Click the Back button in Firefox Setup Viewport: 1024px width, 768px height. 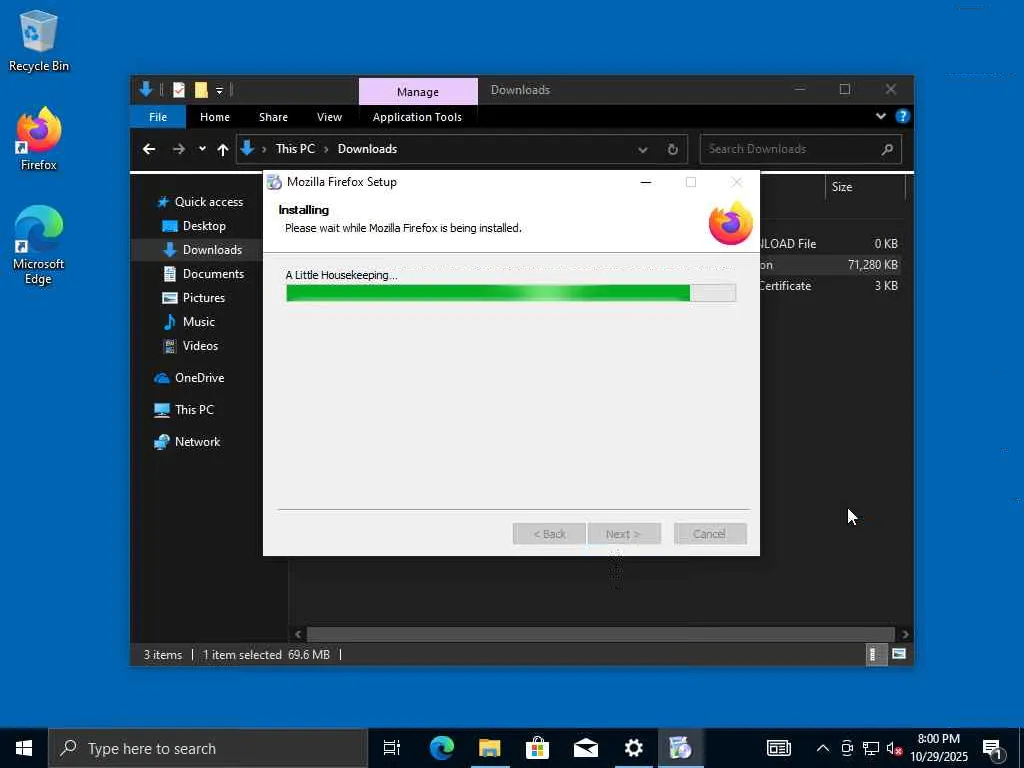click(x=549, y=534)
